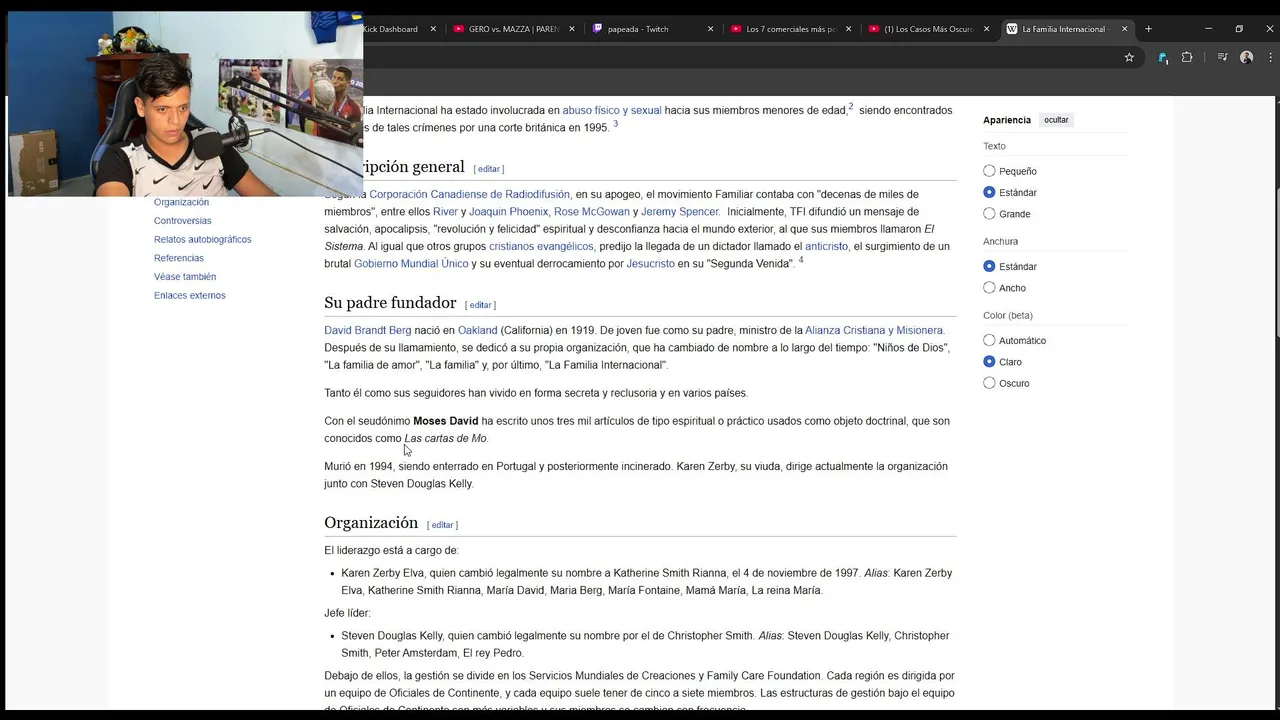The height and width of the screenshot is (720, 1280).
Task: Select Pequeño text size
Action: (x=989, y=171)
